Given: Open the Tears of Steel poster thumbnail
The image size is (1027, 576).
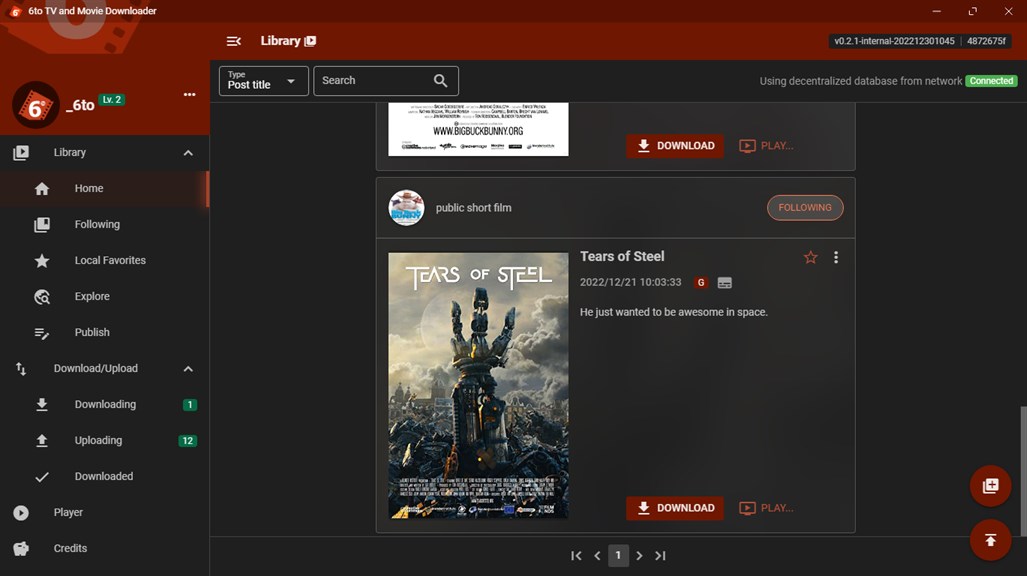Looking at the screenshot, I should pyautogui.click(x=478, y=386).
